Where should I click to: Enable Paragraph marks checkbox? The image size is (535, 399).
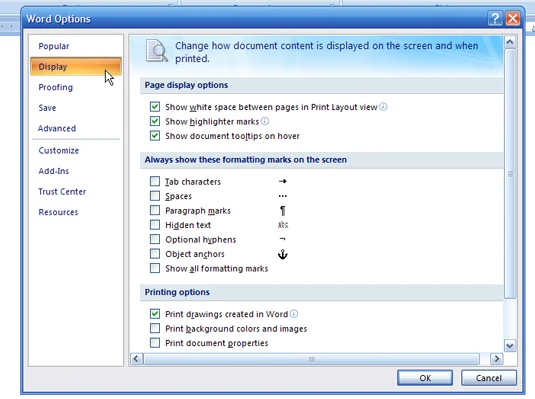[x=155, y=210]
